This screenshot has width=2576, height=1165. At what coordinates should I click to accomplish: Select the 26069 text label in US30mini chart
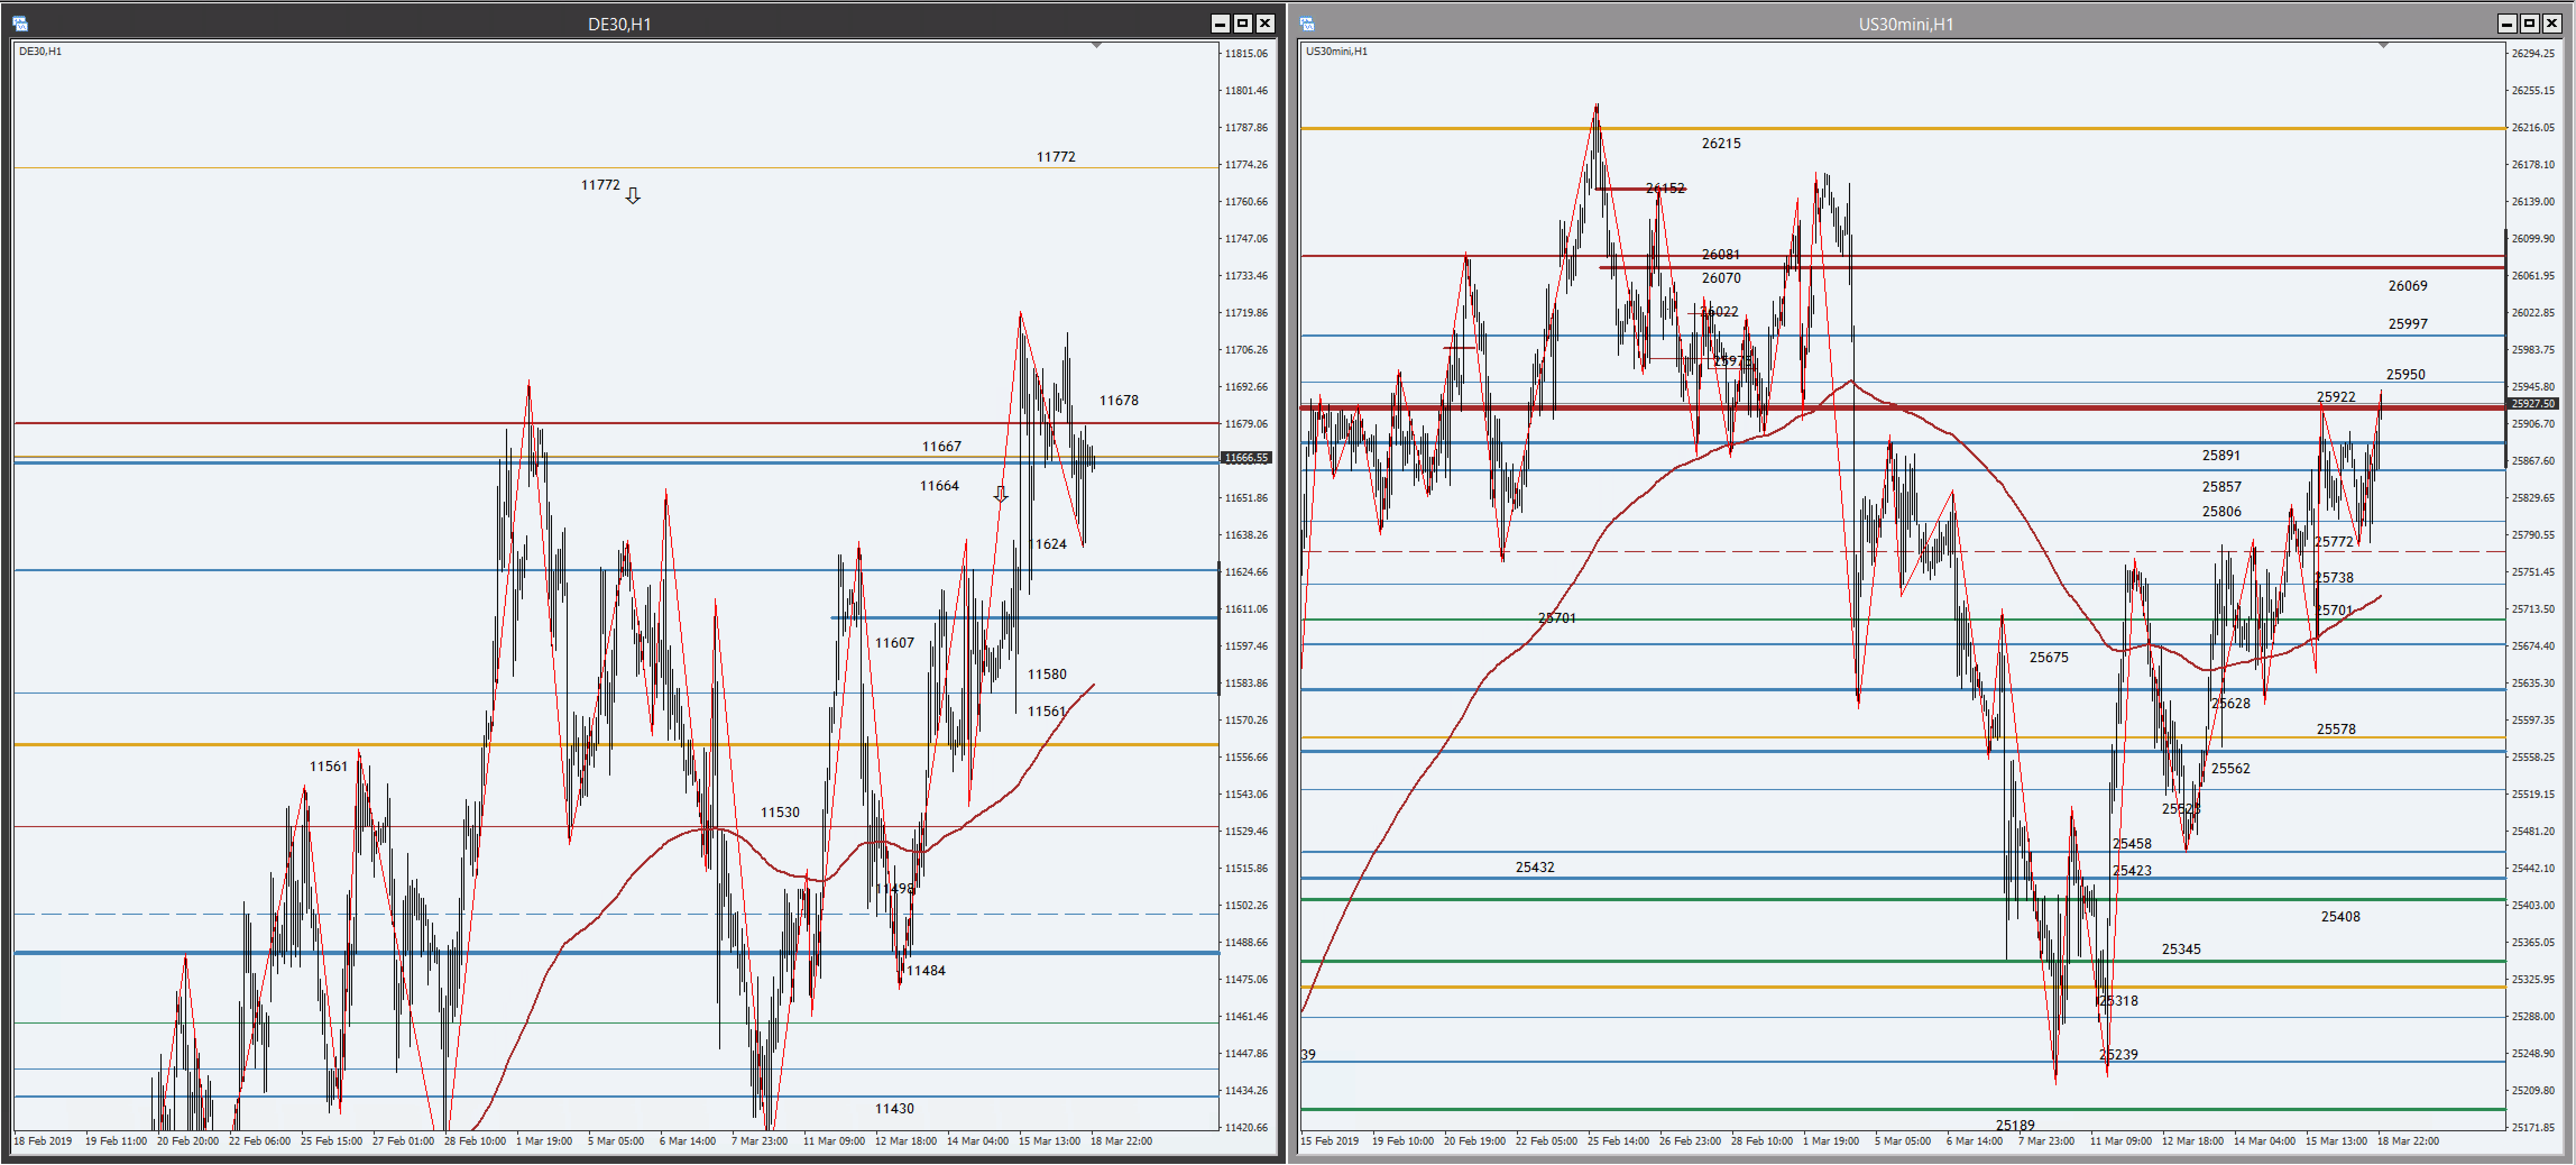[2409, 286]
